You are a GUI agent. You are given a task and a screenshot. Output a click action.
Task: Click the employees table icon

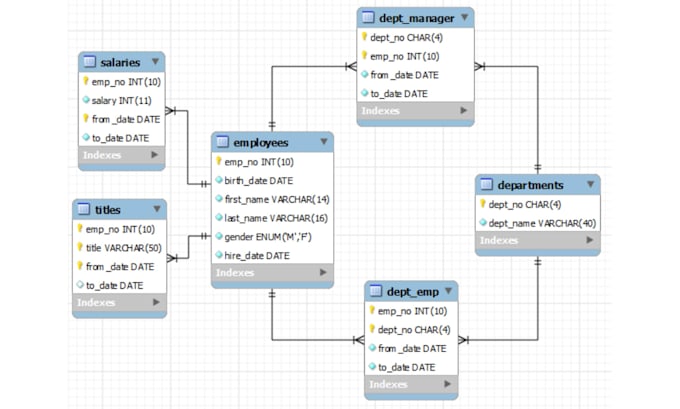(222, 142)
